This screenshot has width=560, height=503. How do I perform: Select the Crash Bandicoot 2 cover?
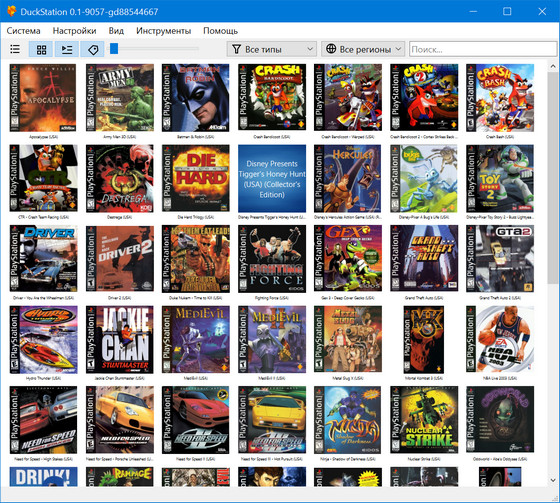(x=424, y=98)
